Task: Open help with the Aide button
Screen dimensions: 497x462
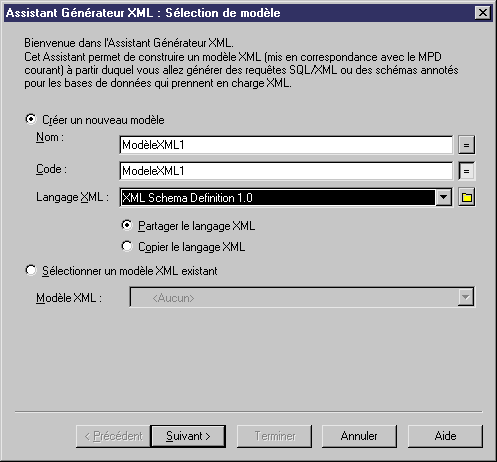Action: [x=445, y=436]
